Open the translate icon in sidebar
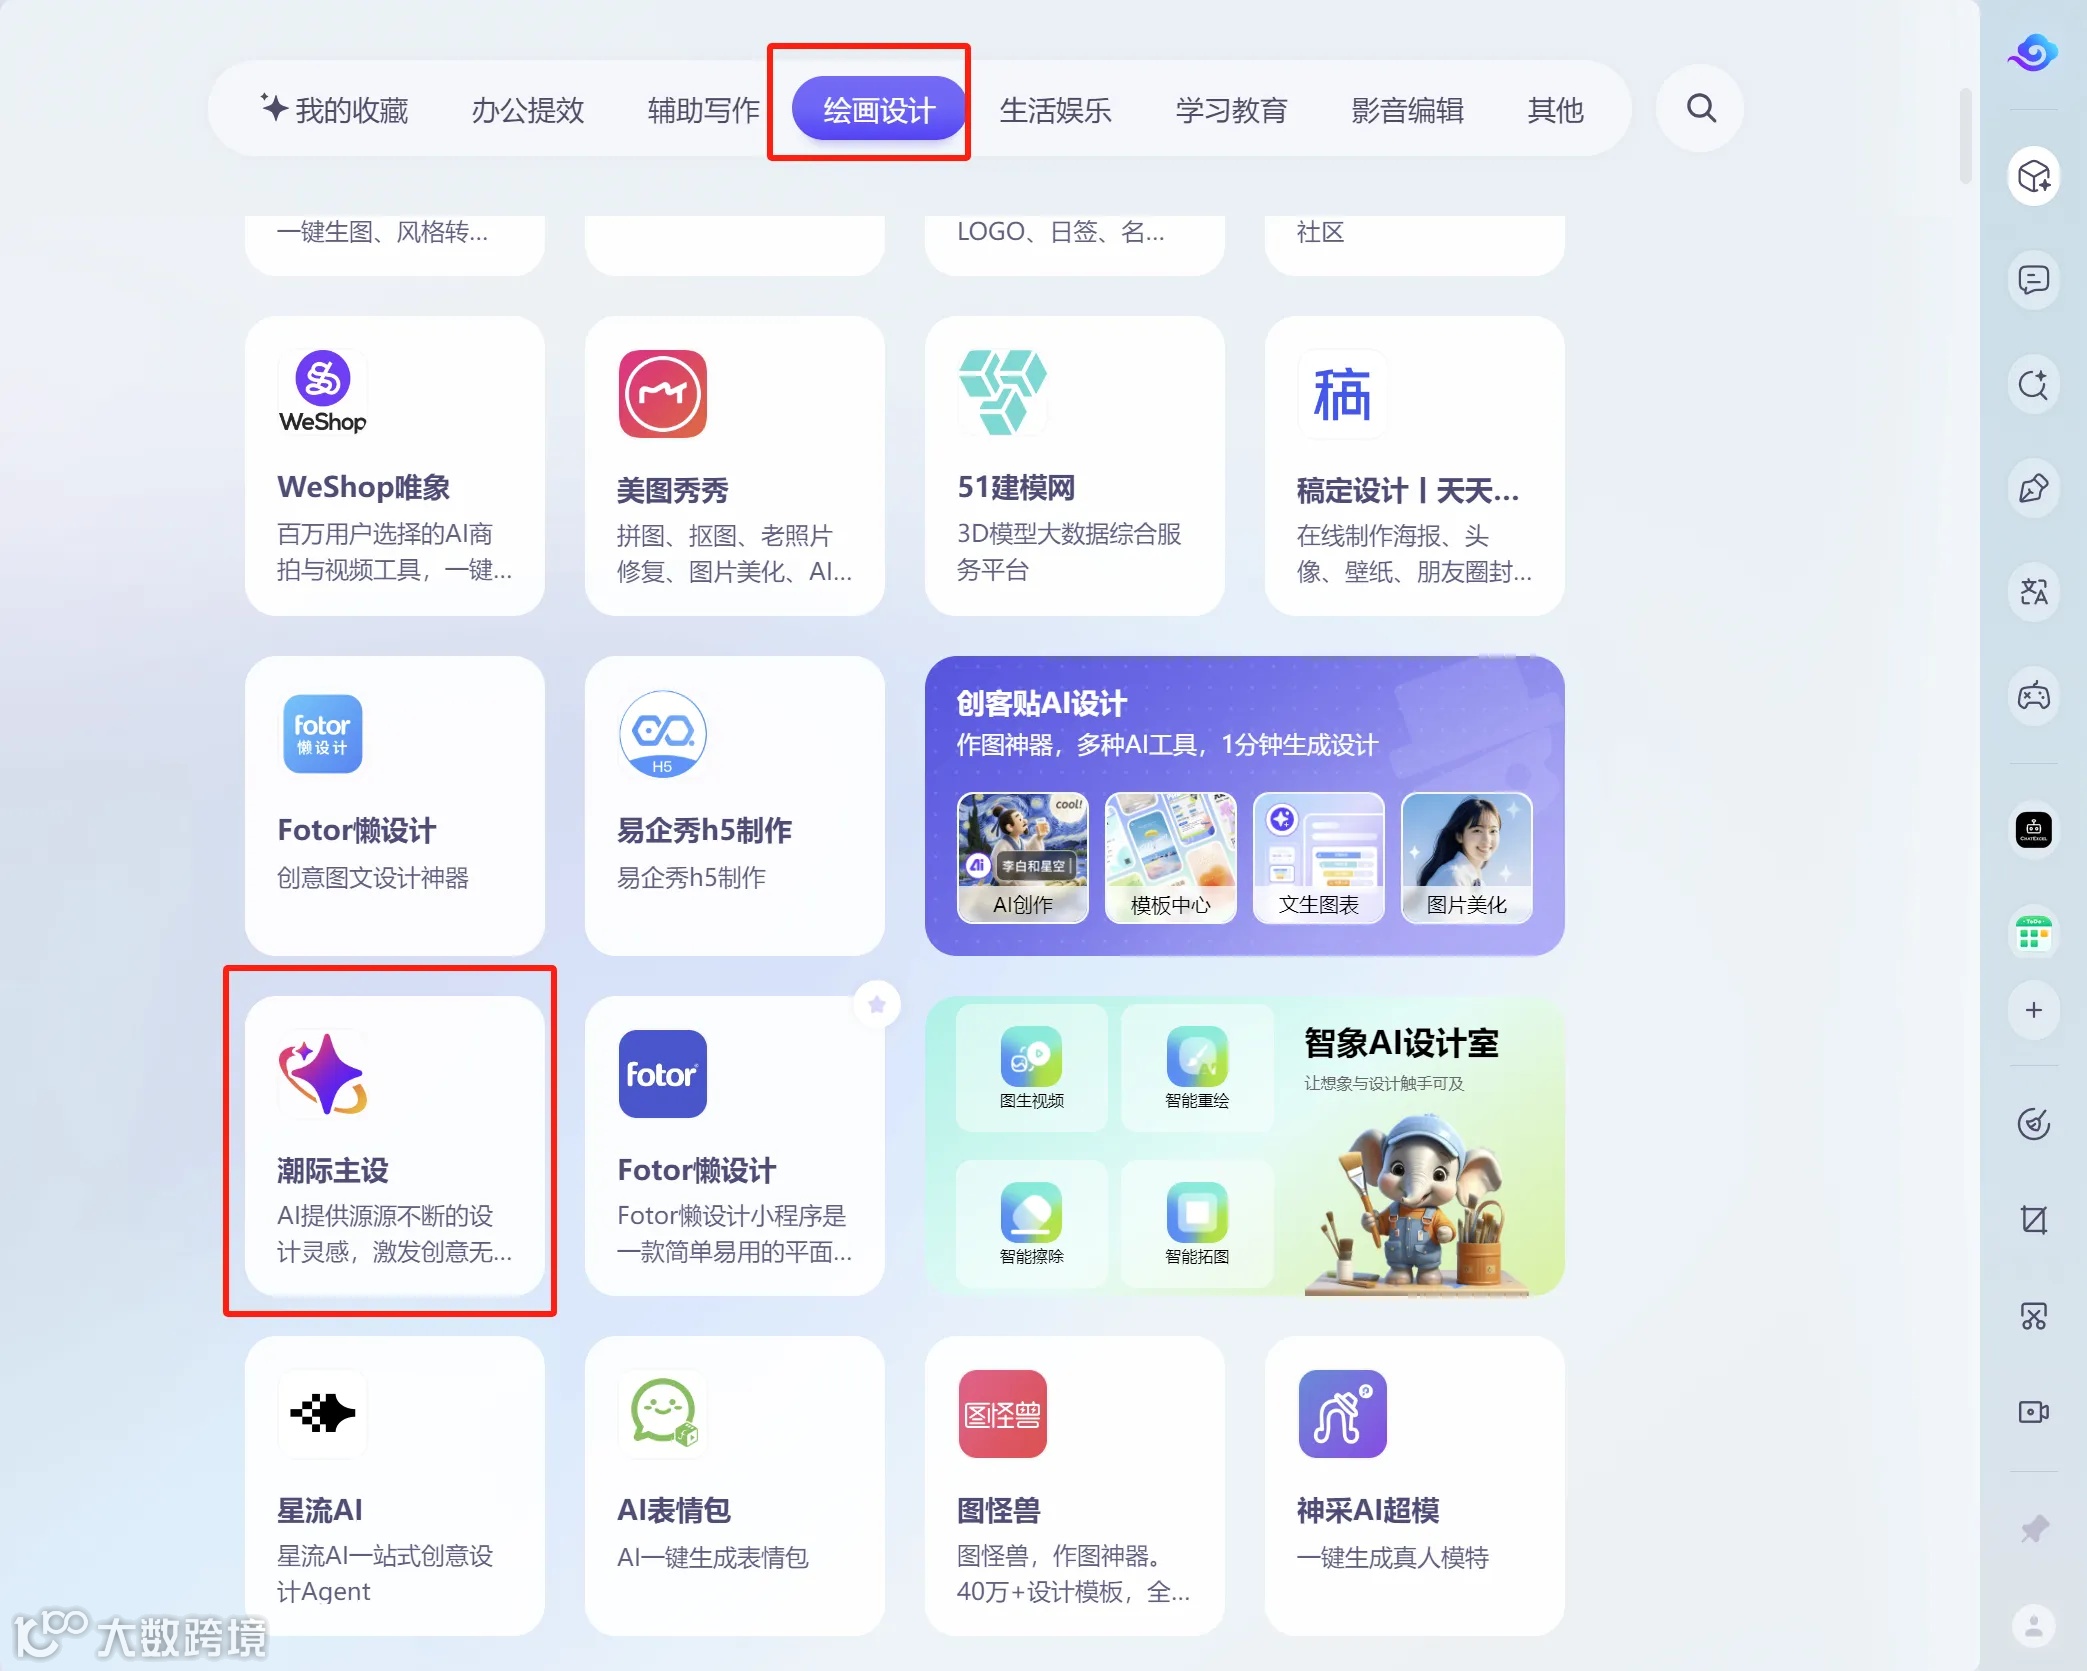The height and width of the screenshot is (1671, 2087). [2033, 592]
